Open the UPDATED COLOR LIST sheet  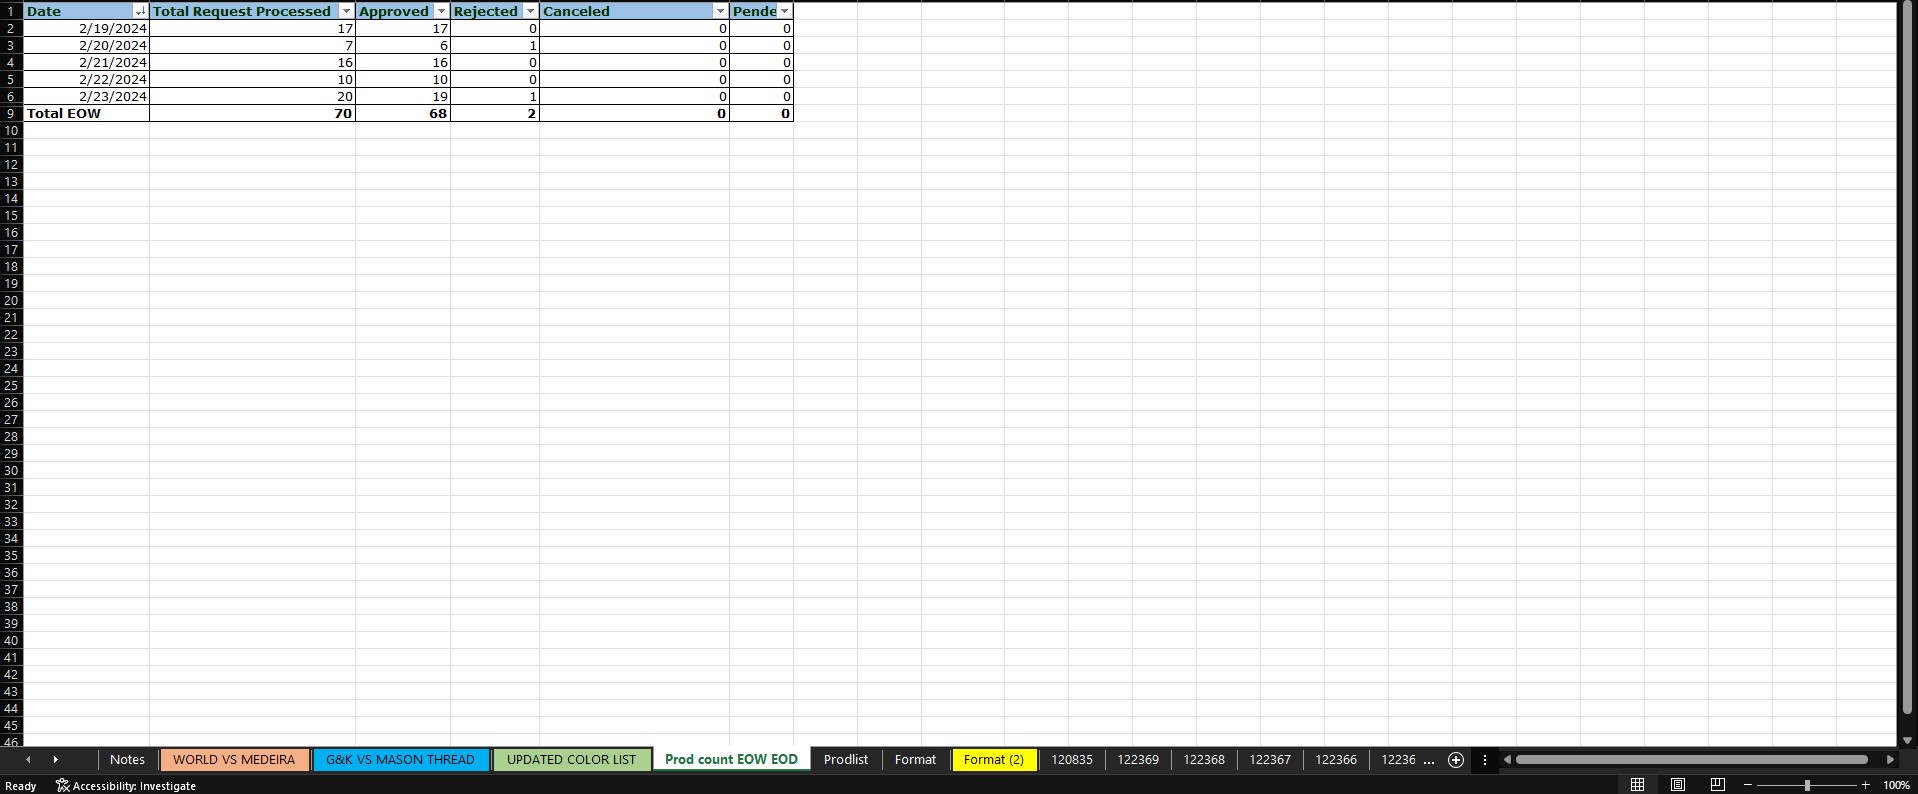click(571, 760)
